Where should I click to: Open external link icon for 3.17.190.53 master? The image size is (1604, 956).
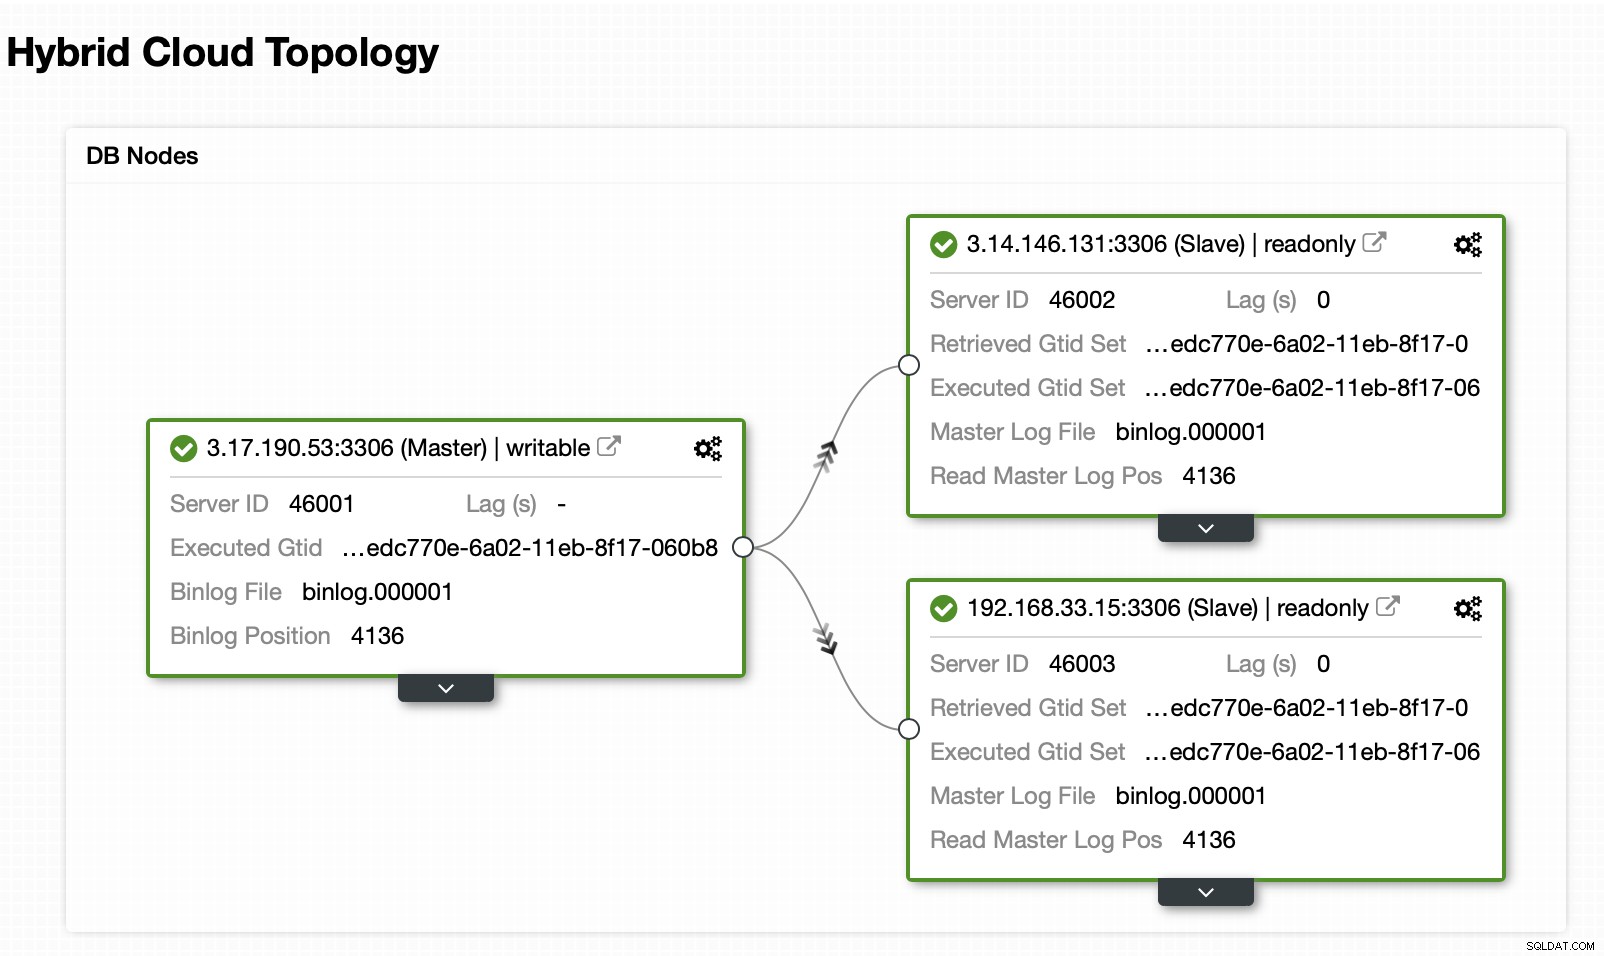[x=609, y=446]
